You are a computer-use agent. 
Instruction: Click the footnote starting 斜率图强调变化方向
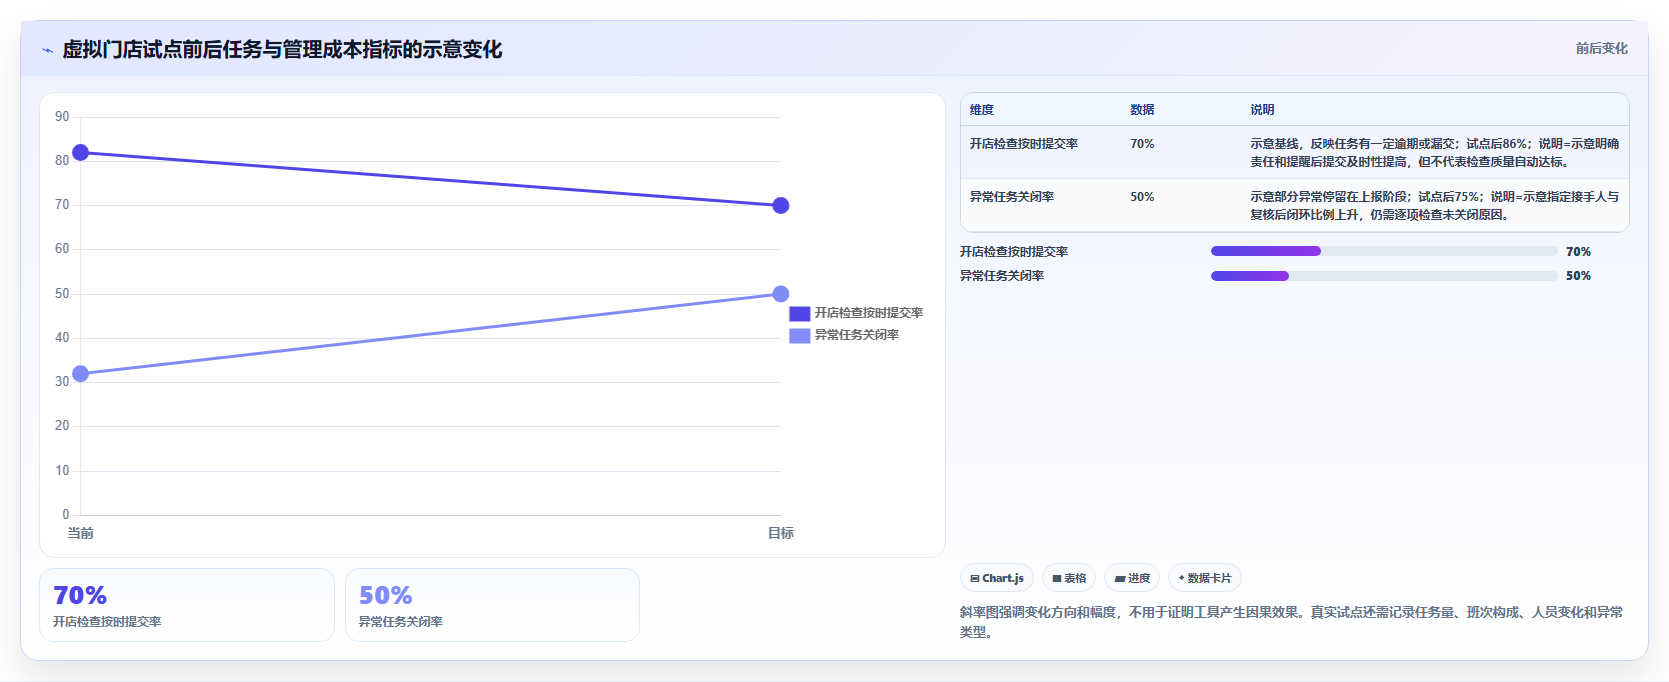[x=1291, y=622]
